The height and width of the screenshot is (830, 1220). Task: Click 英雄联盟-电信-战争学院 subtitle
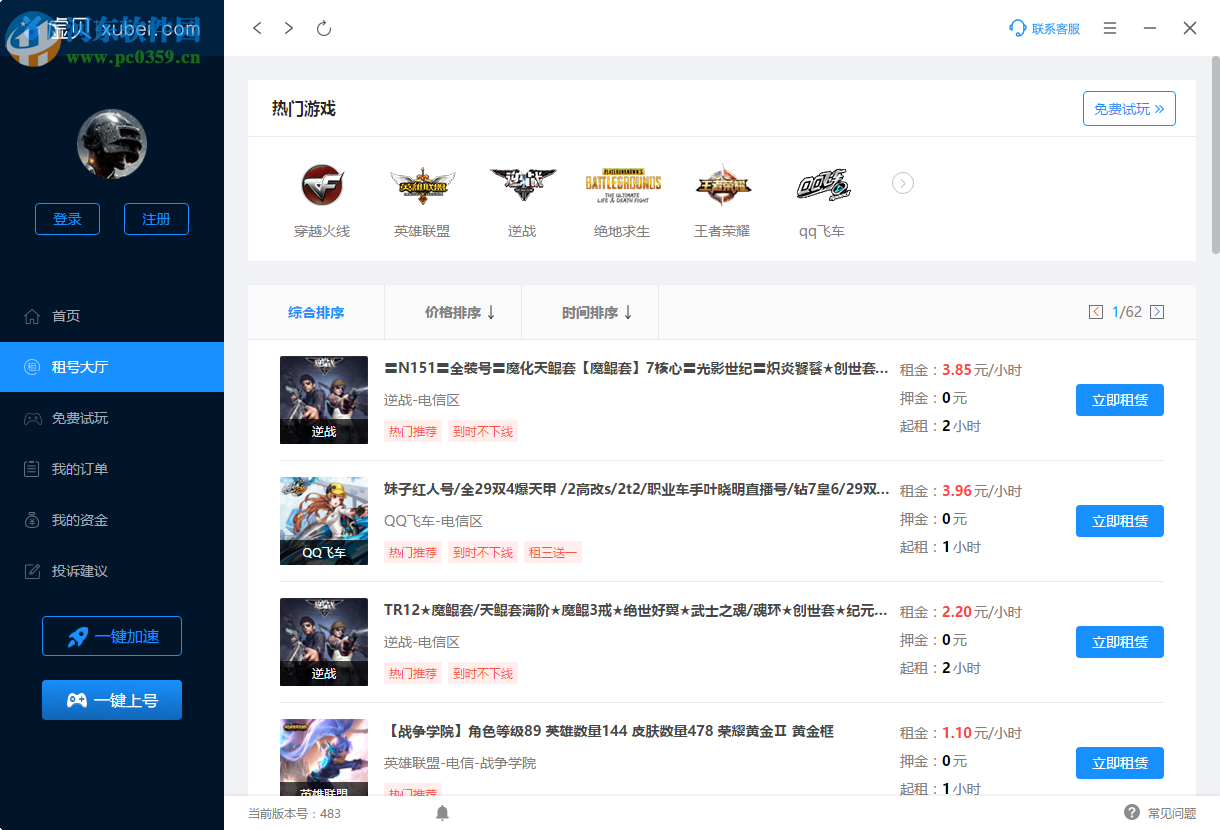point(460,763)
